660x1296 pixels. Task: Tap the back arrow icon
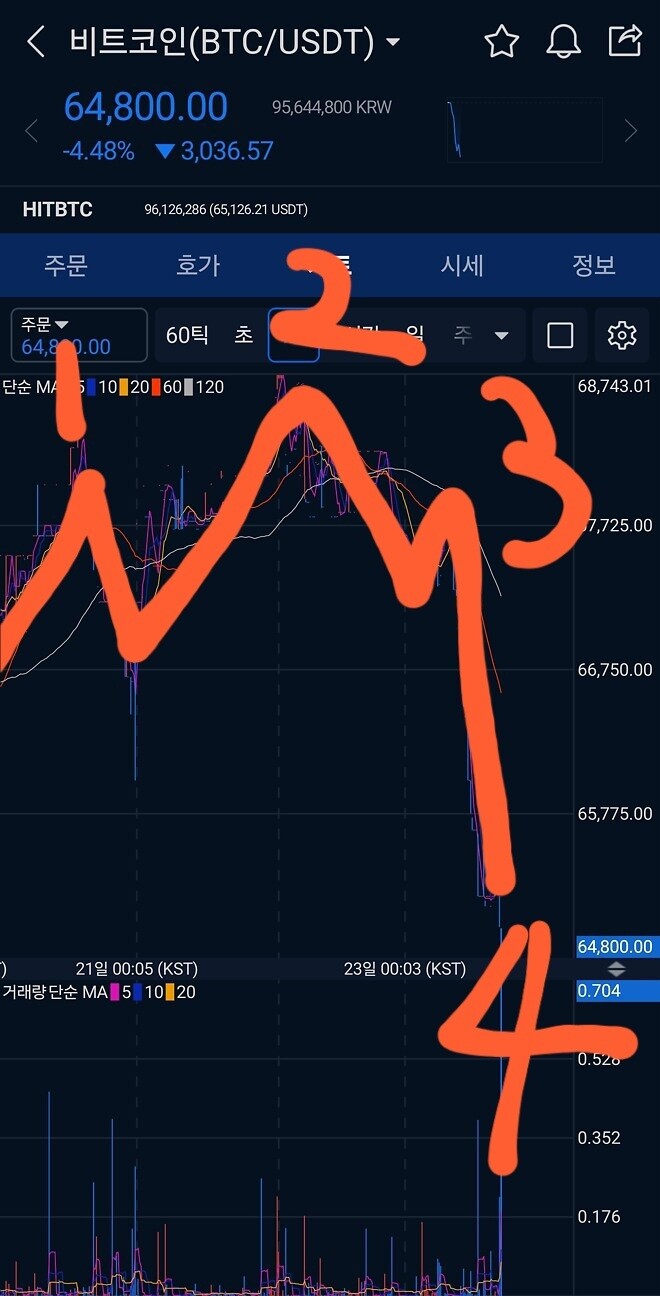(36, 42)
